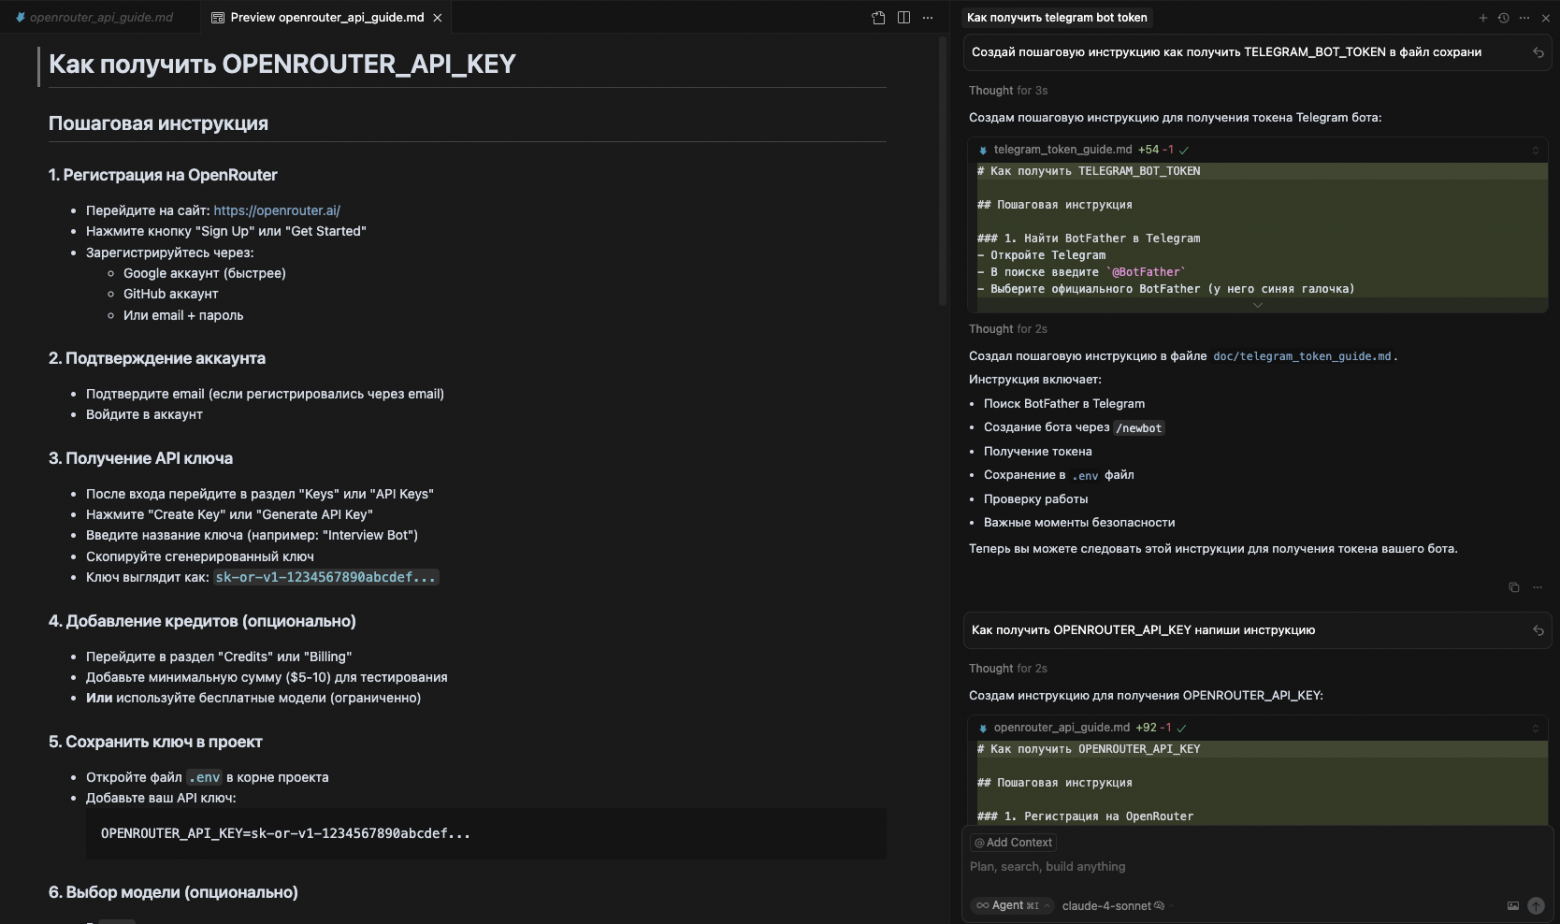Open more options below Telegram response
The width and height of the screenshot is (1560, 924).
pos(1537,587)
